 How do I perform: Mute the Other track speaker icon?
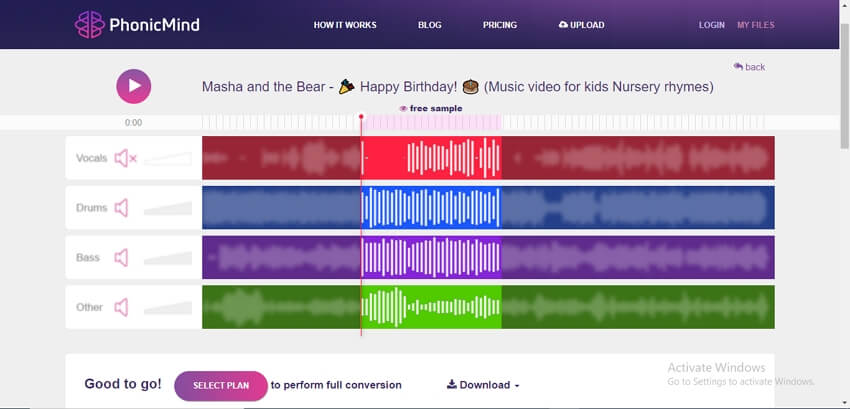(x=121, y=307)
